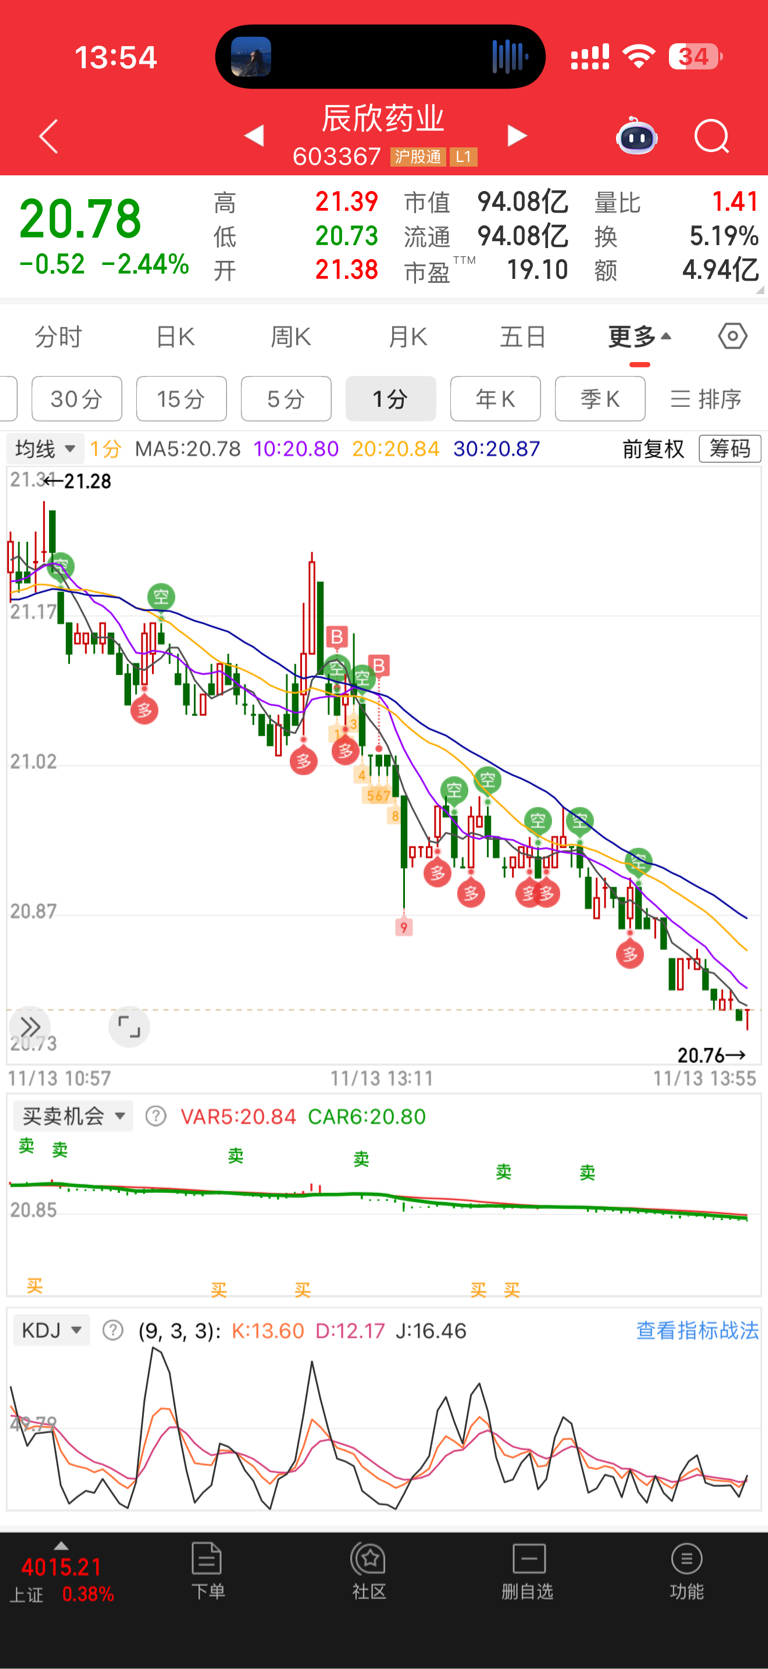Tap the fullscreen chart icon
Image resolution: width=768 pixels, height=1669 pixels.
coord(129,1026)
